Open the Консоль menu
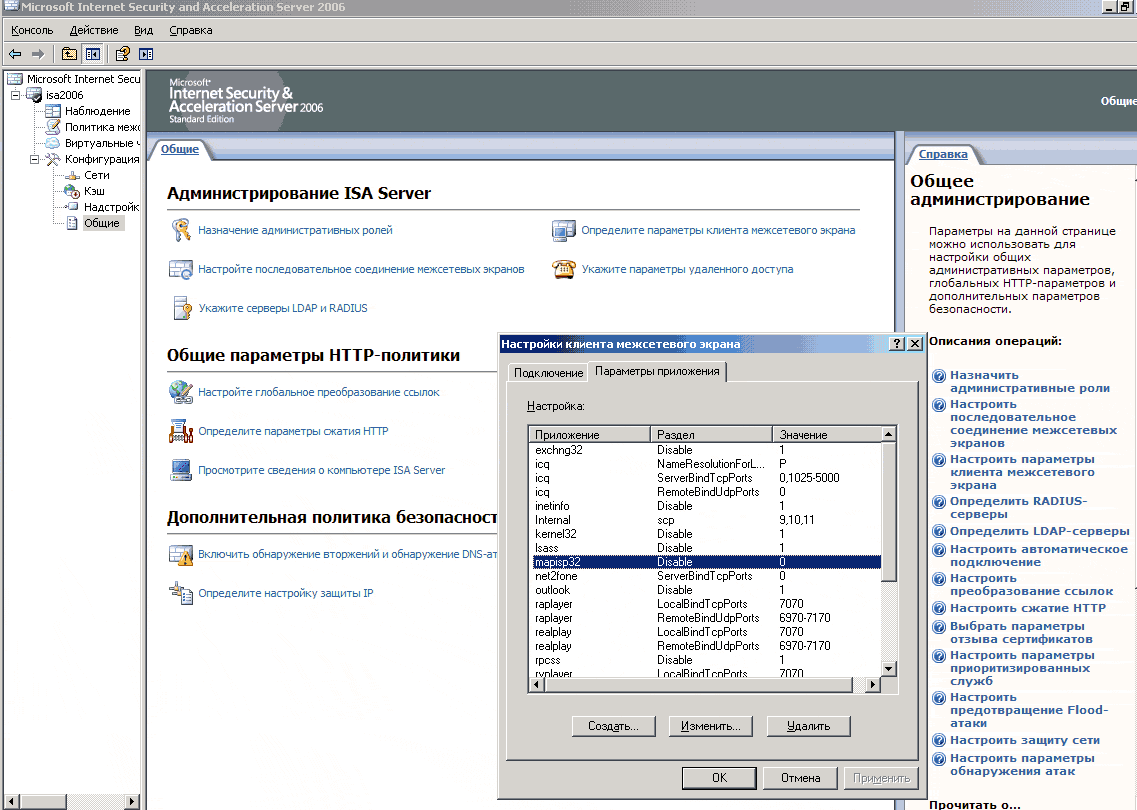 (32, 30)
